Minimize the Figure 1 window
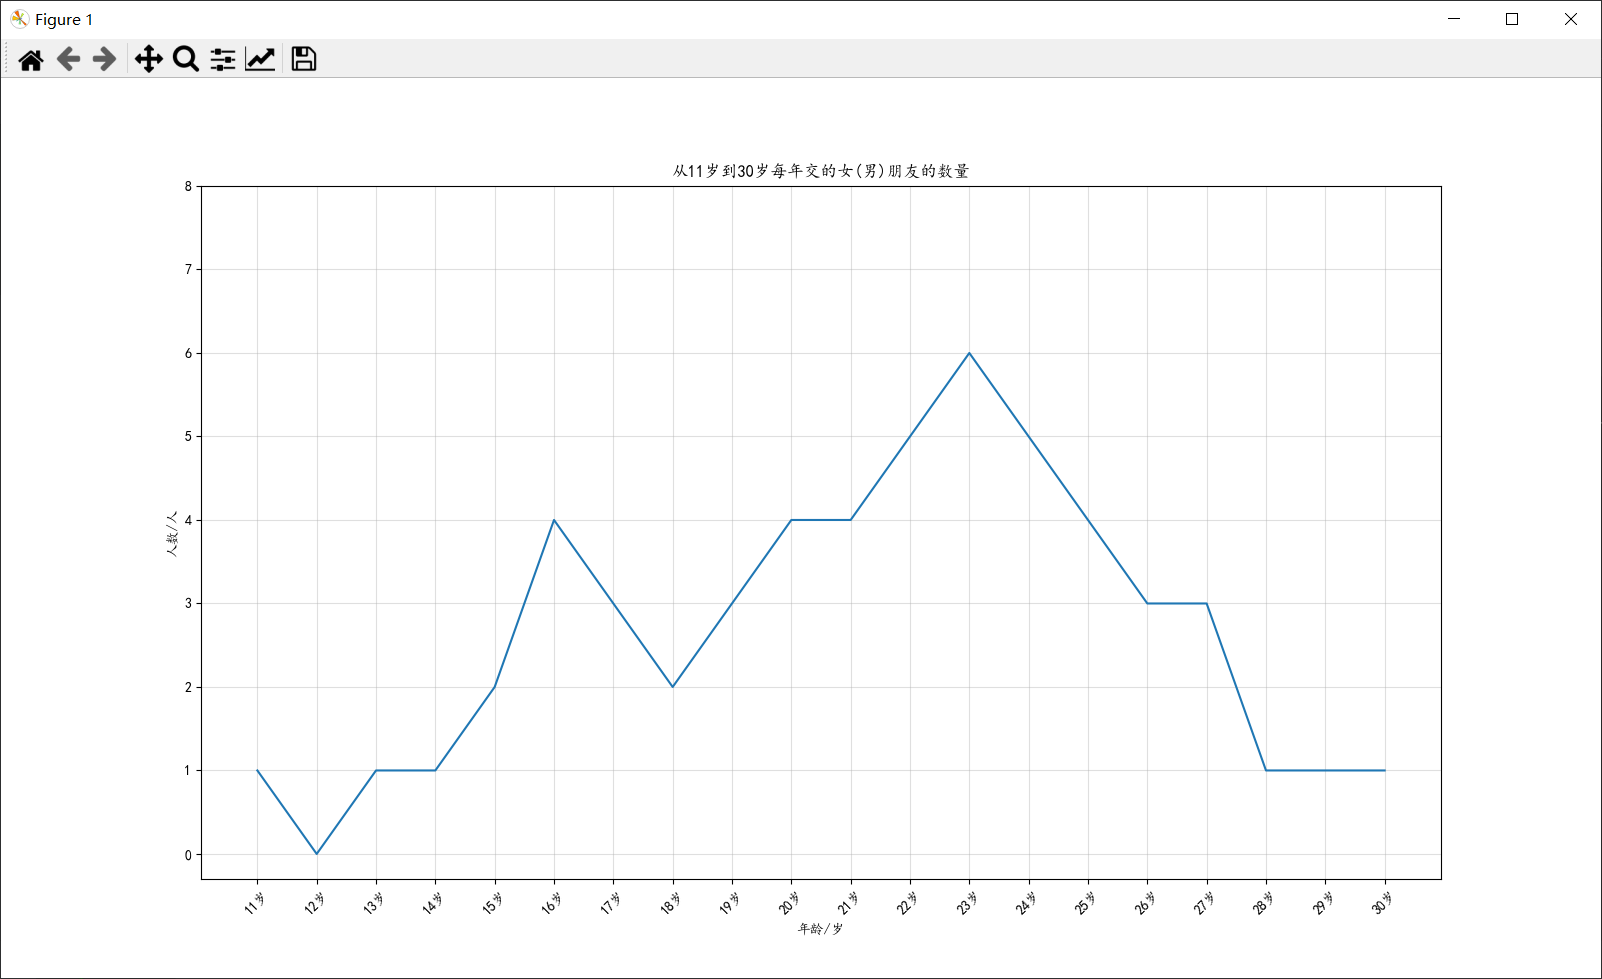This screenshot has height=979, width=1602. pos(1454,19)
